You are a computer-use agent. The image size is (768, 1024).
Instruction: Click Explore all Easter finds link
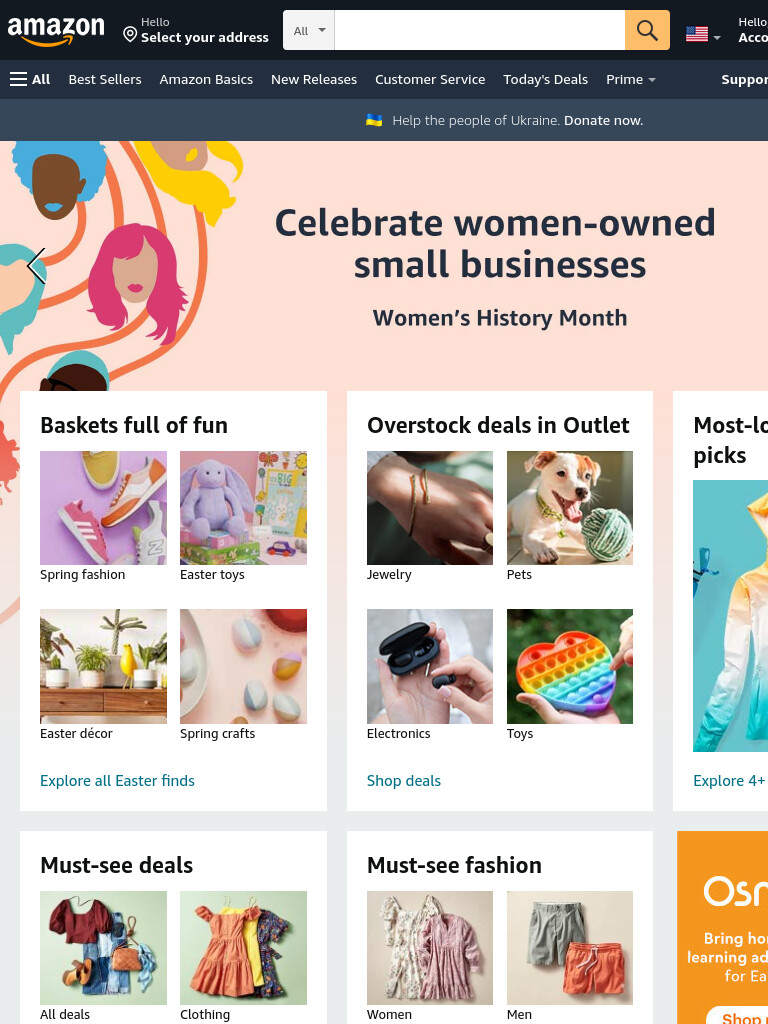118,780
